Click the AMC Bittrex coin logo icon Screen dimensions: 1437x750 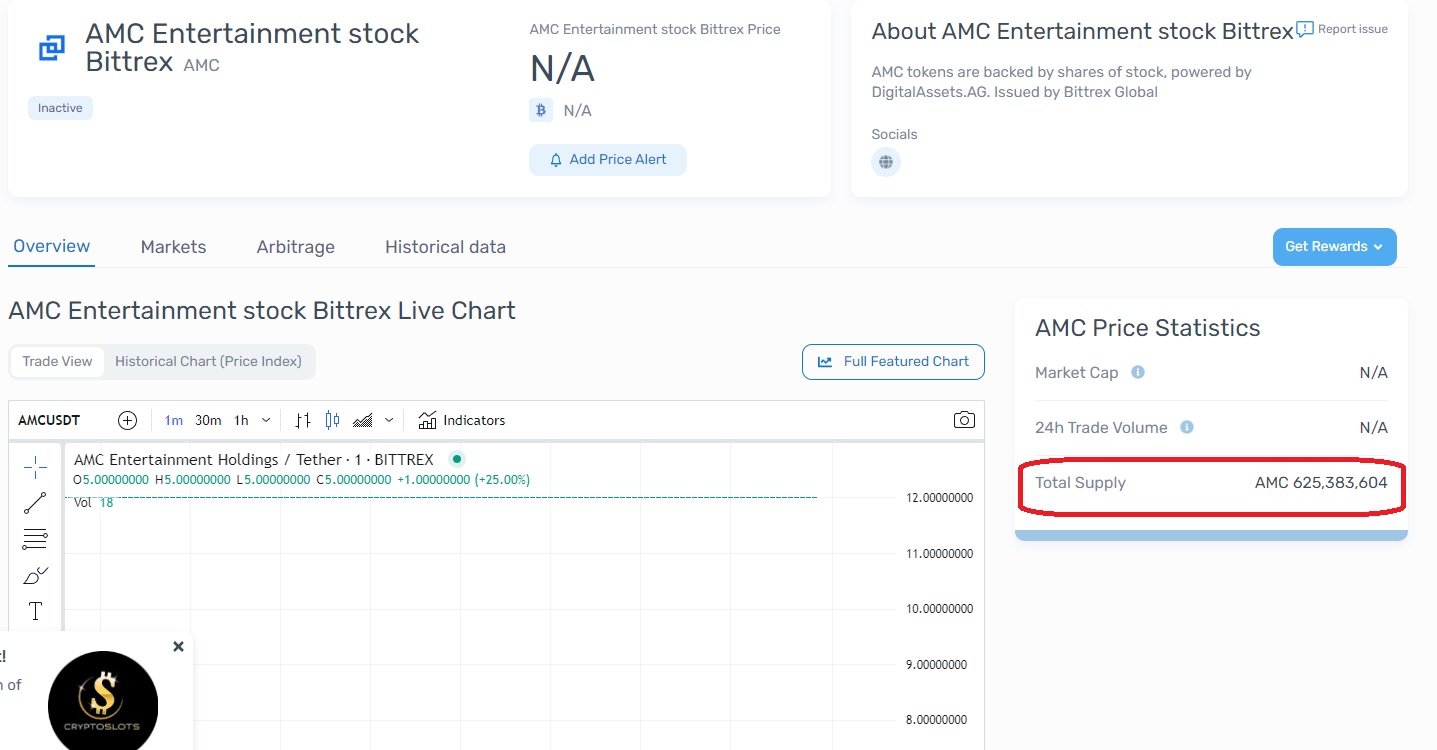[x=52, y=47]
